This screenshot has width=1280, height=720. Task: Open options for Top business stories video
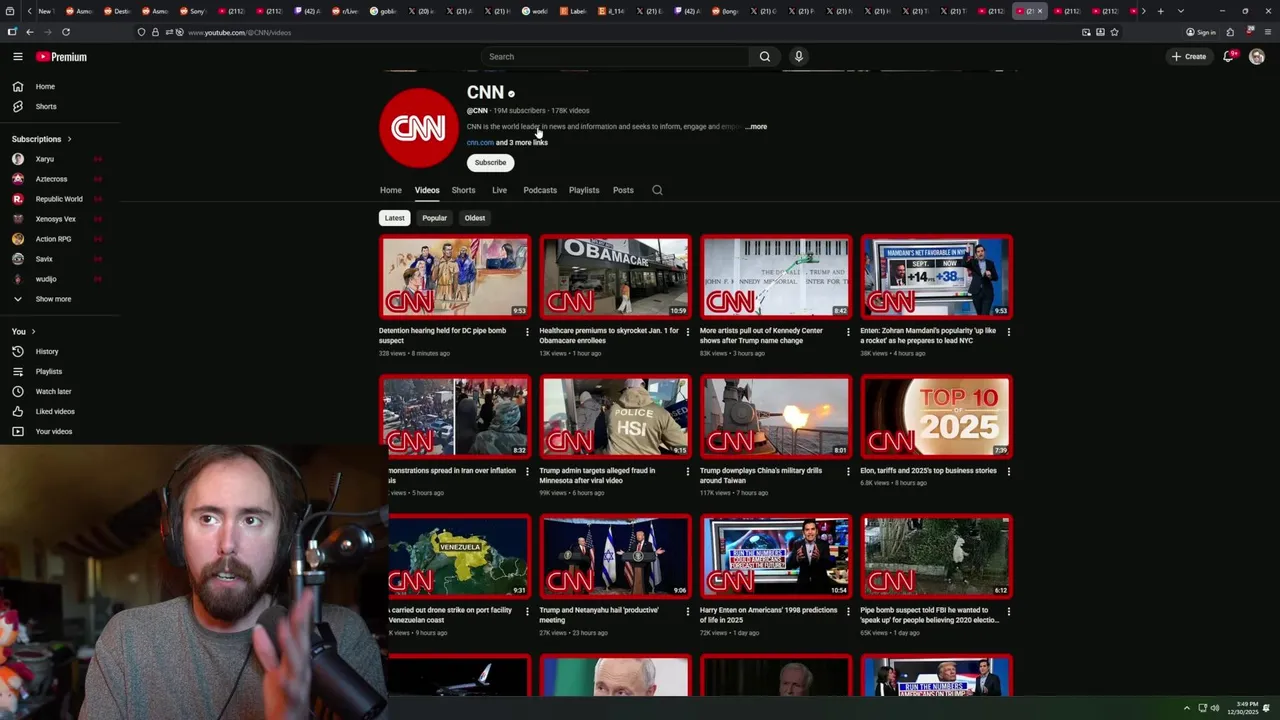coord(1008,472)
